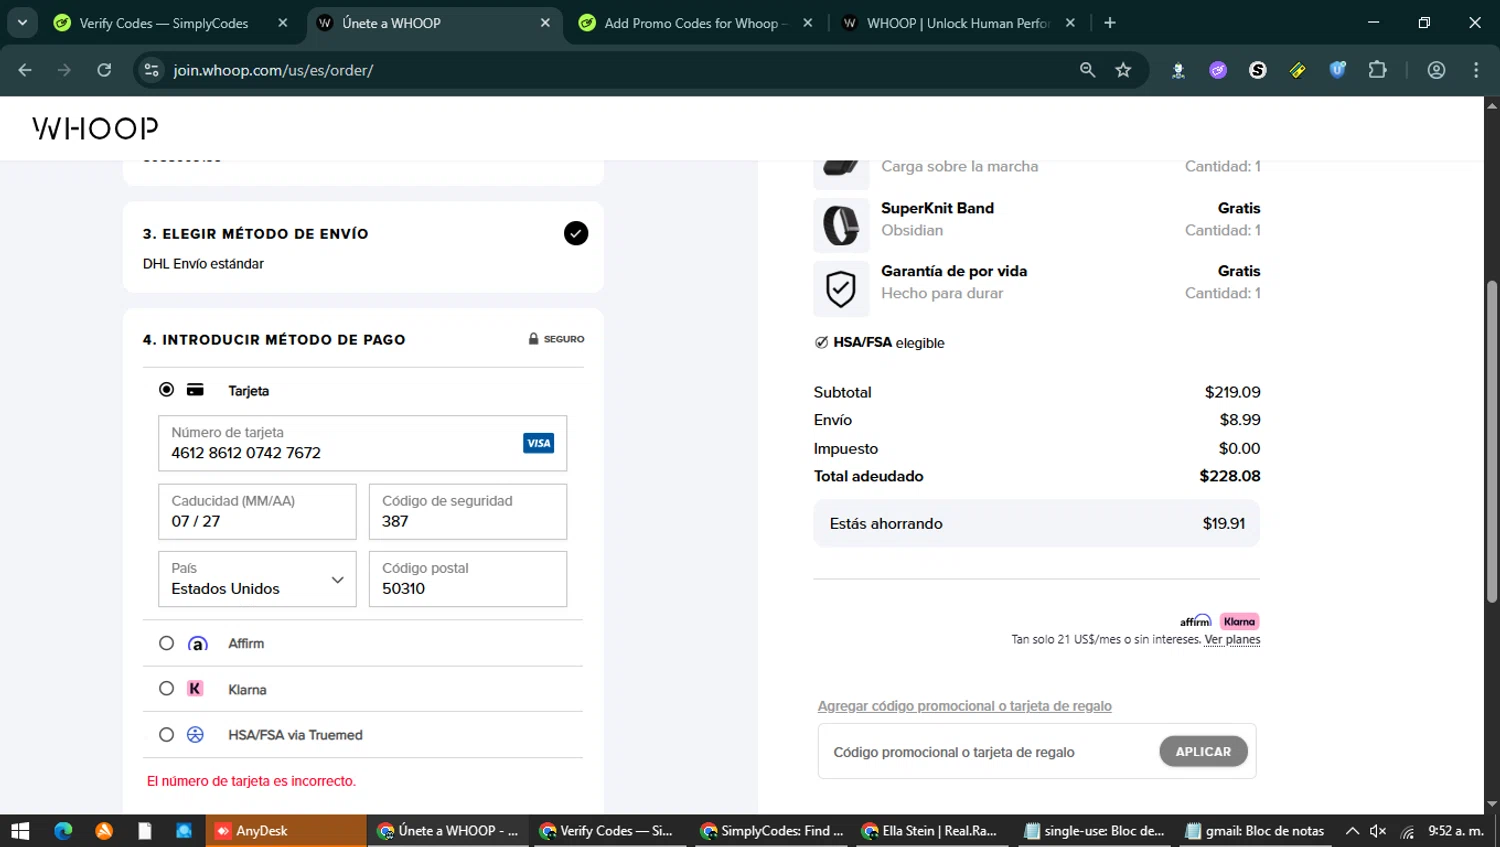Click Agregar código promocional o tarjeta de regalo link

pos(964,706)
